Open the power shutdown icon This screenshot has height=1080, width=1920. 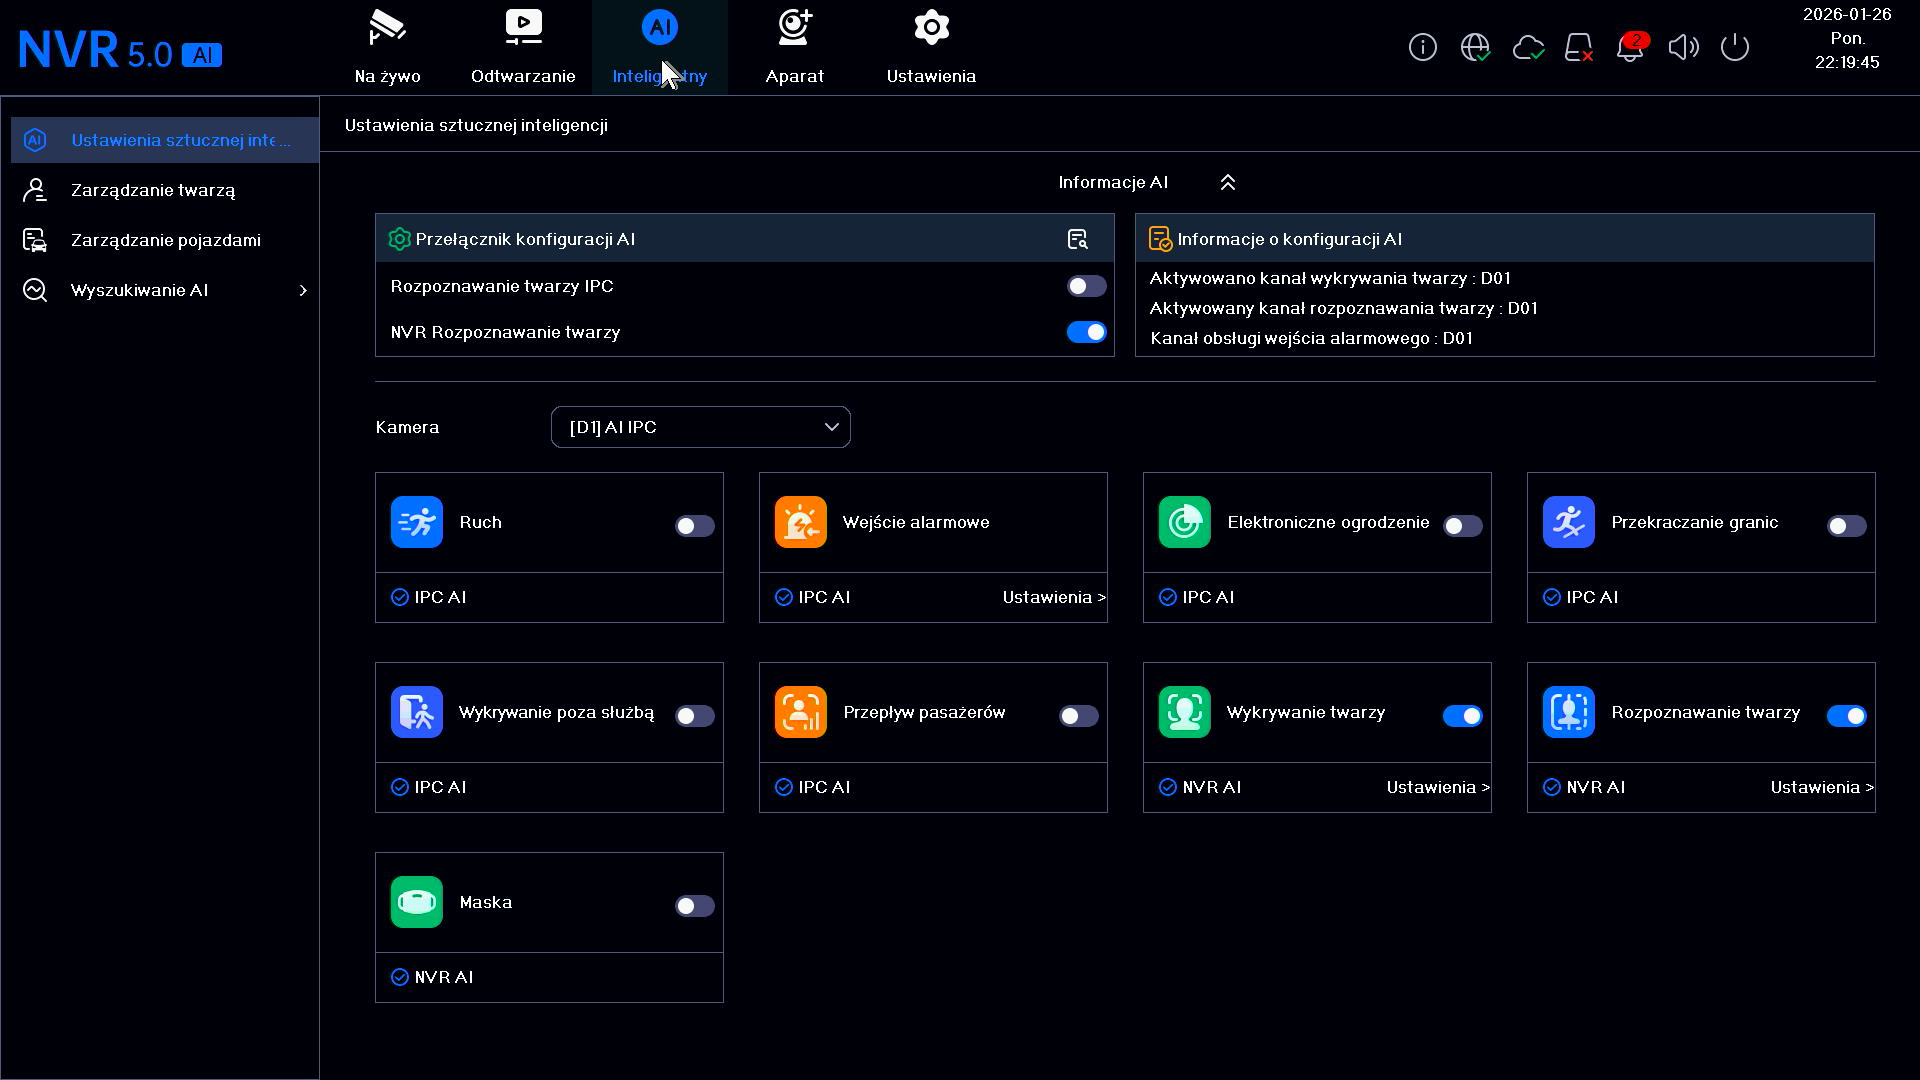[1735, 47]
